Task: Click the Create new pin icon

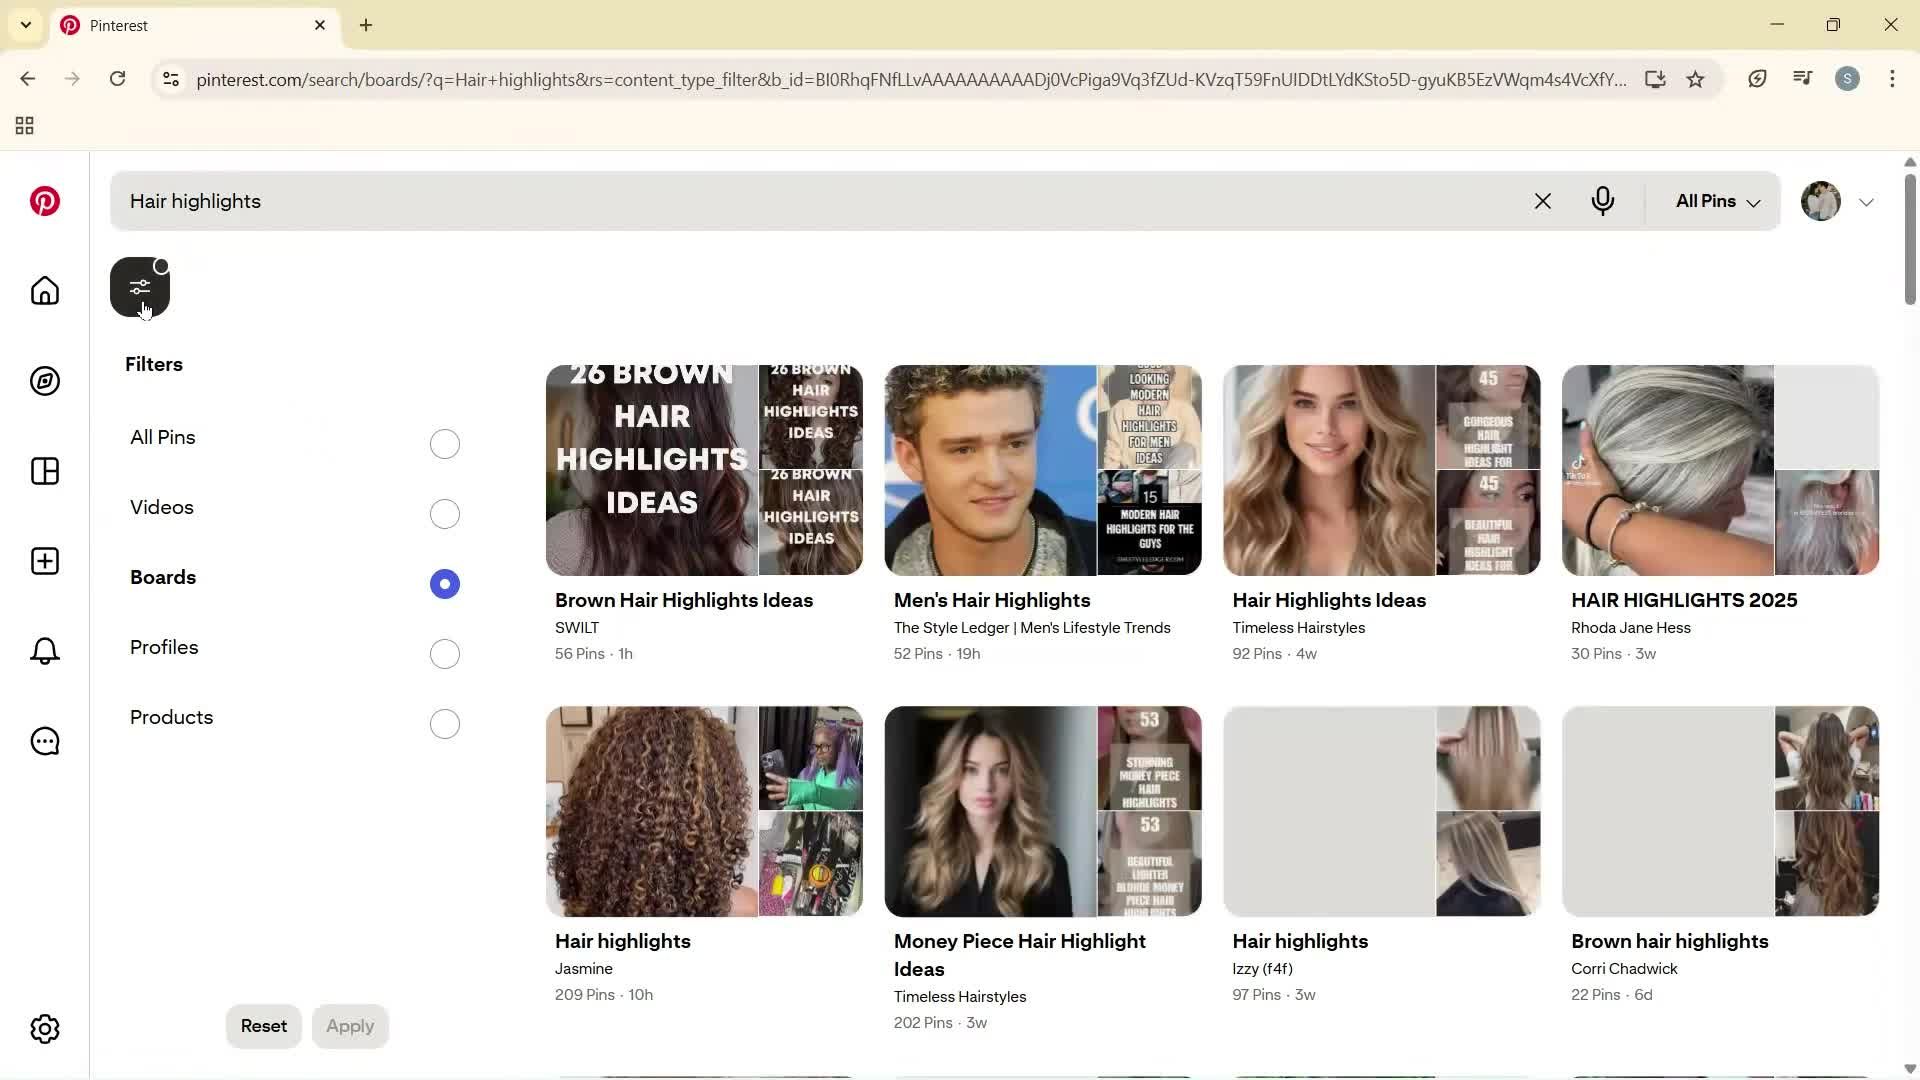Action: [x=44, y=561]
